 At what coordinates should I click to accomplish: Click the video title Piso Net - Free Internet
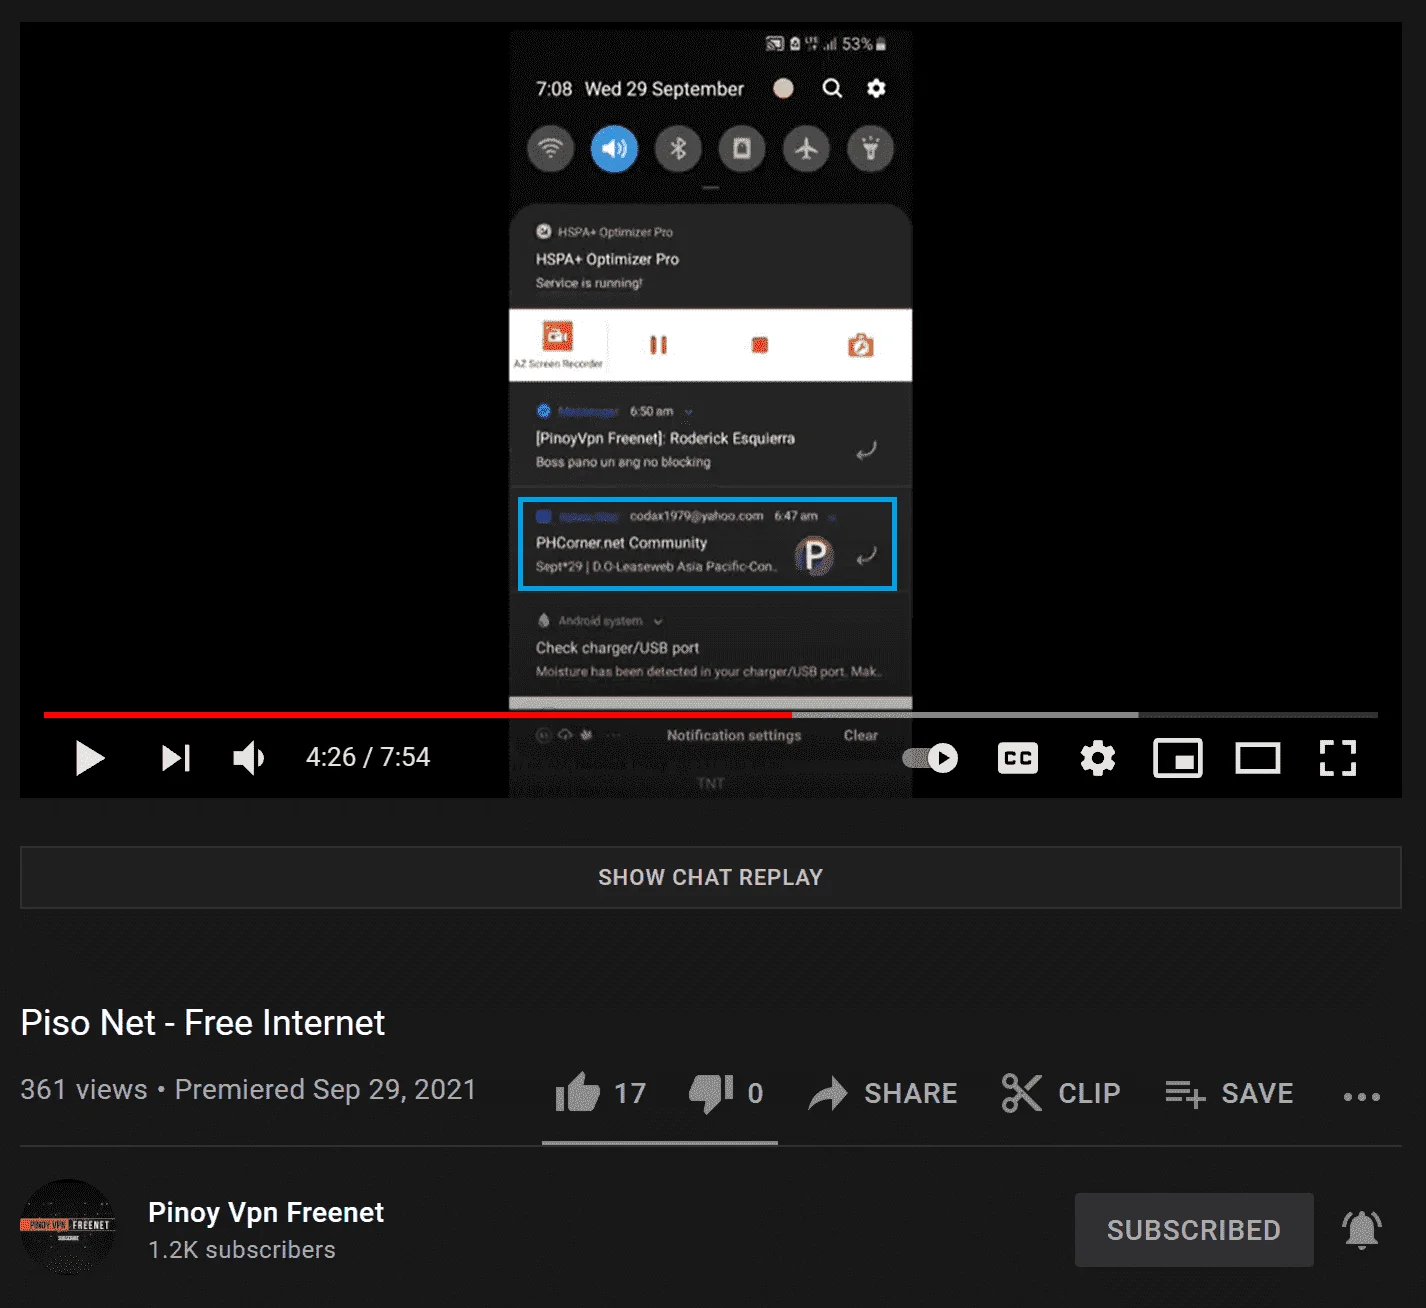tap(203, 1023)
